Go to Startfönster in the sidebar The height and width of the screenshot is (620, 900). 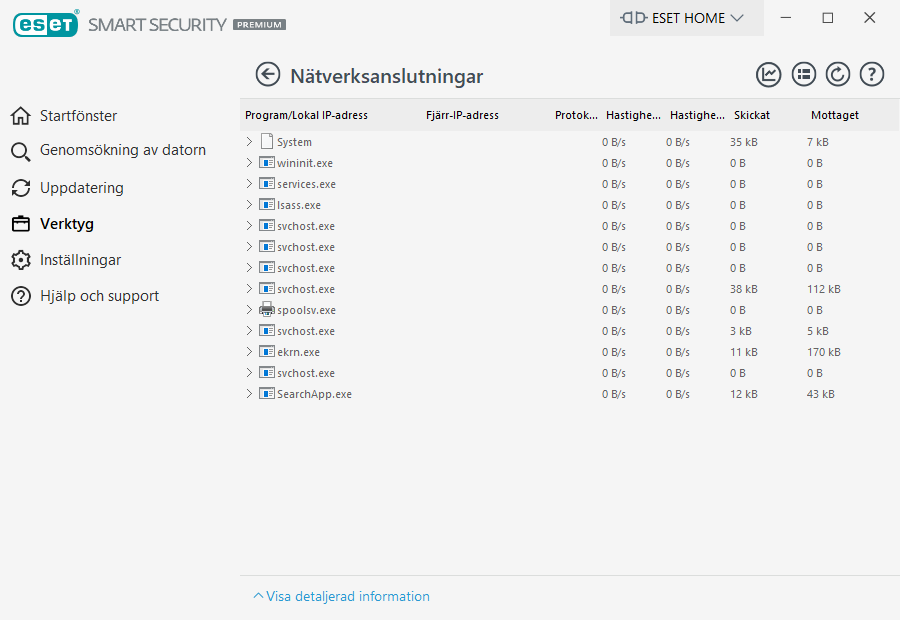pos(78,116)
